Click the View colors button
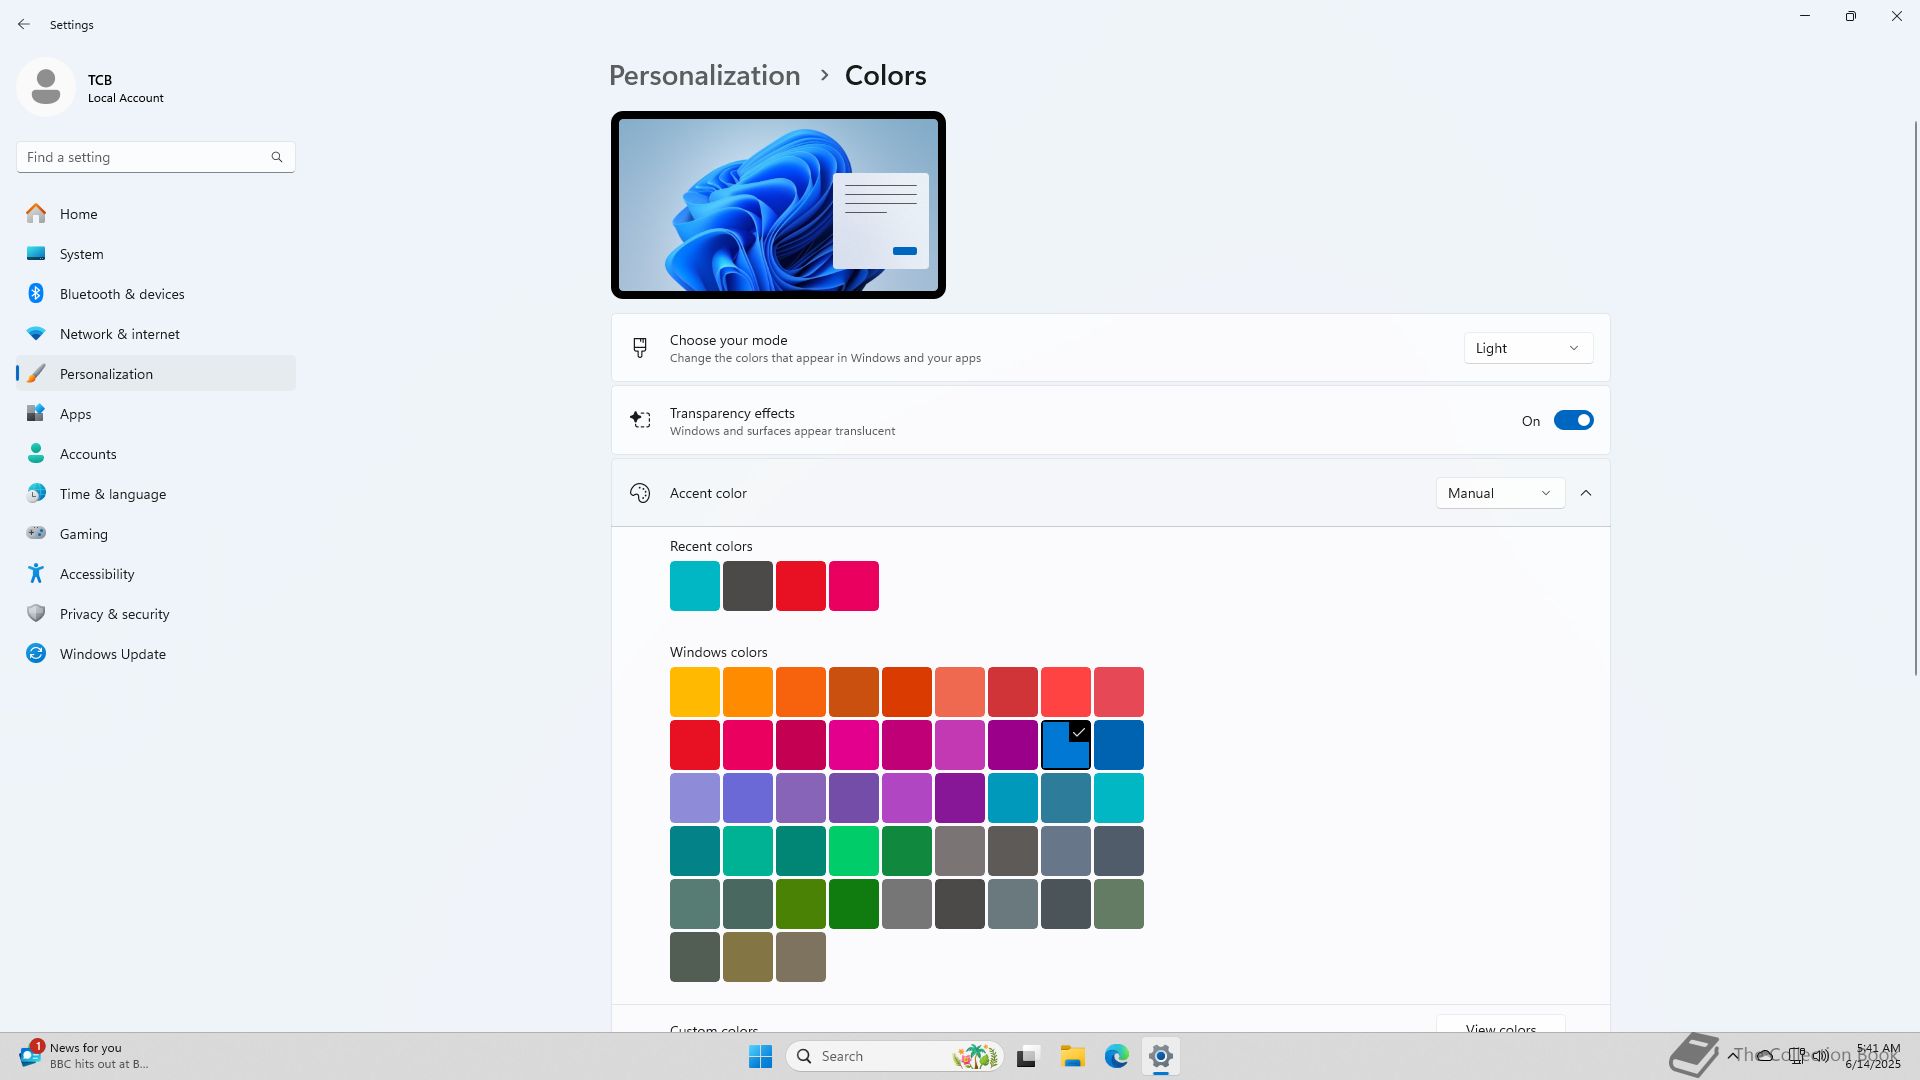Image resolution: width=1920 pixels, height=1080 pixels. click(x=1500, y=1026)
